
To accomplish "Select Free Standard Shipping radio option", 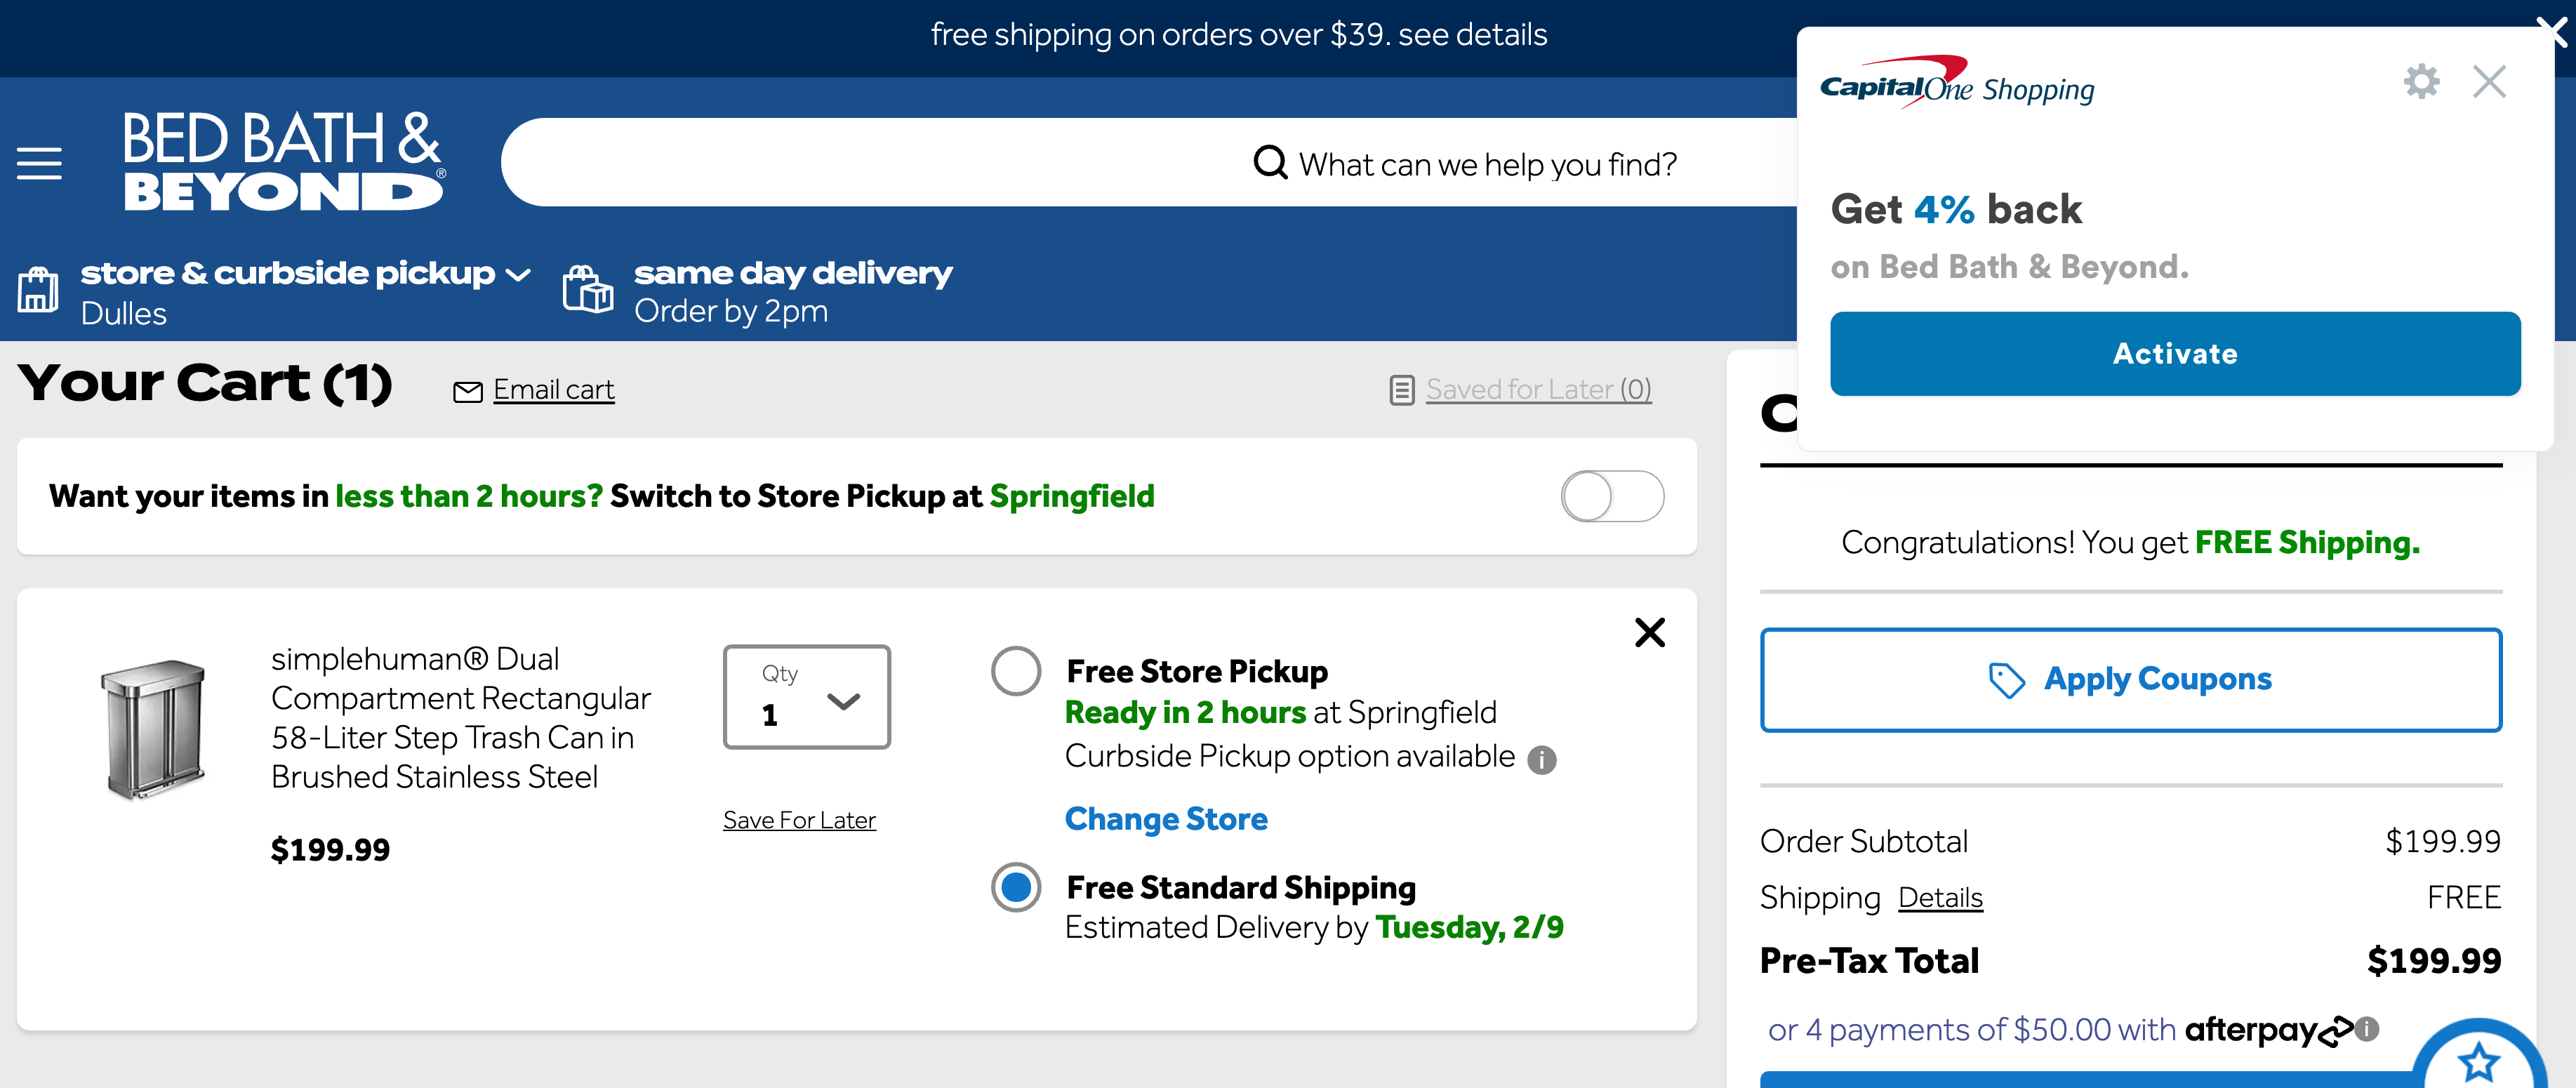I will pos(1016,887).
